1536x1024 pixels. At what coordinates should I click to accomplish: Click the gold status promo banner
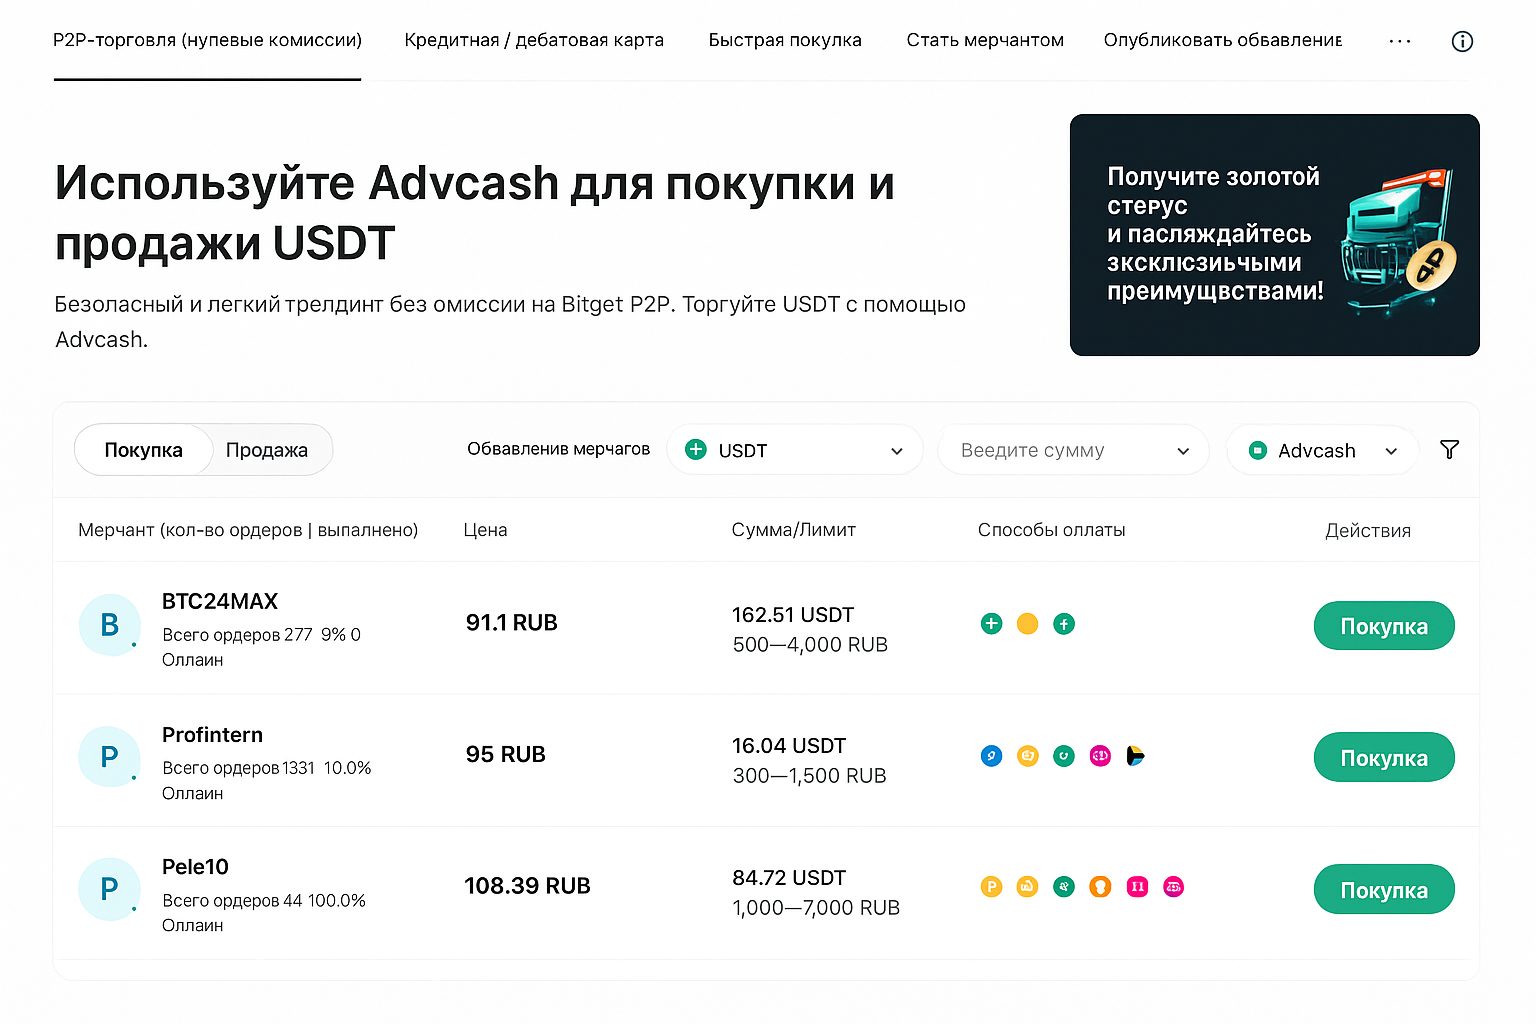[1274, 235]
